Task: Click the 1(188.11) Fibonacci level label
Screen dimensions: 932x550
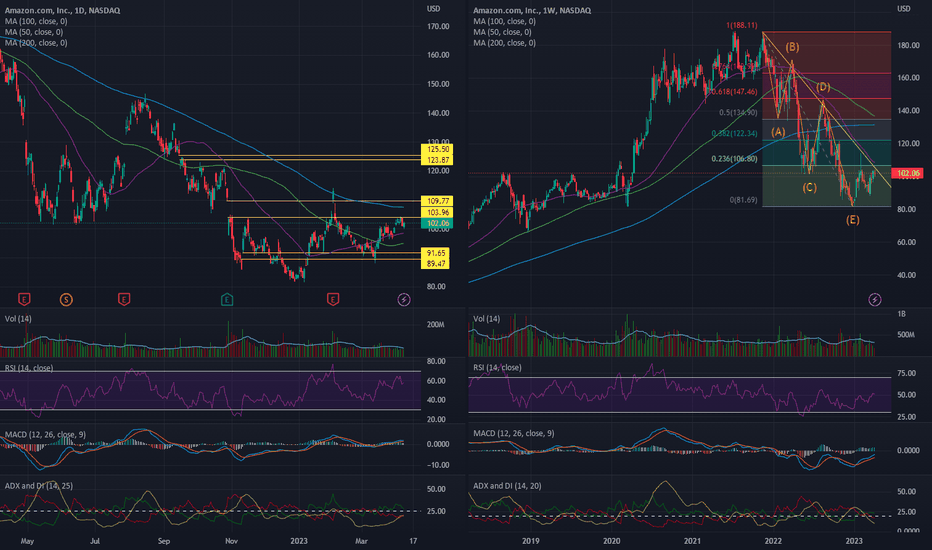Action: (x=741, y=26)
